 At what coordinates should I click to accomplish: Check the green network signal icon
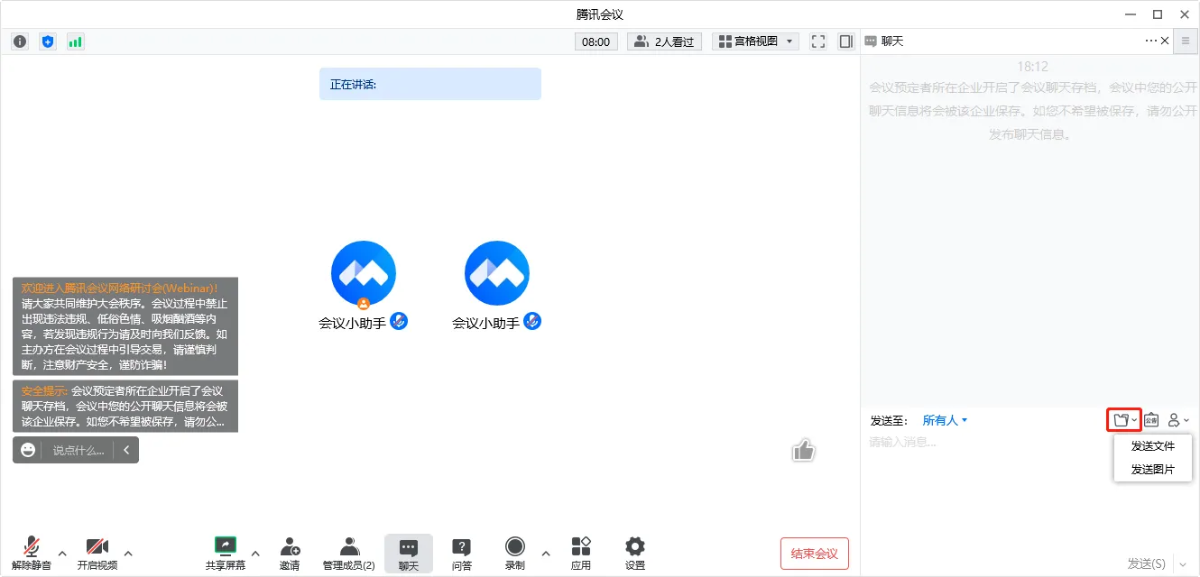pos(75,41)
